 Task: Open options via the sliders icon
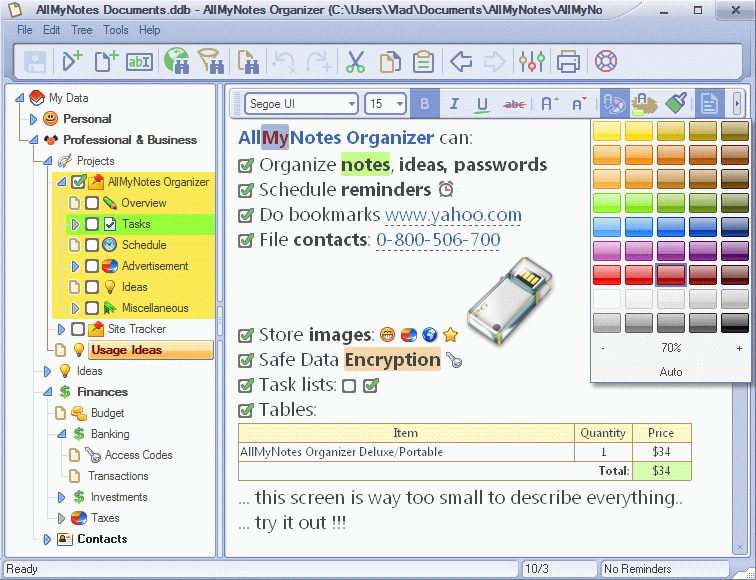pos(532,62)
